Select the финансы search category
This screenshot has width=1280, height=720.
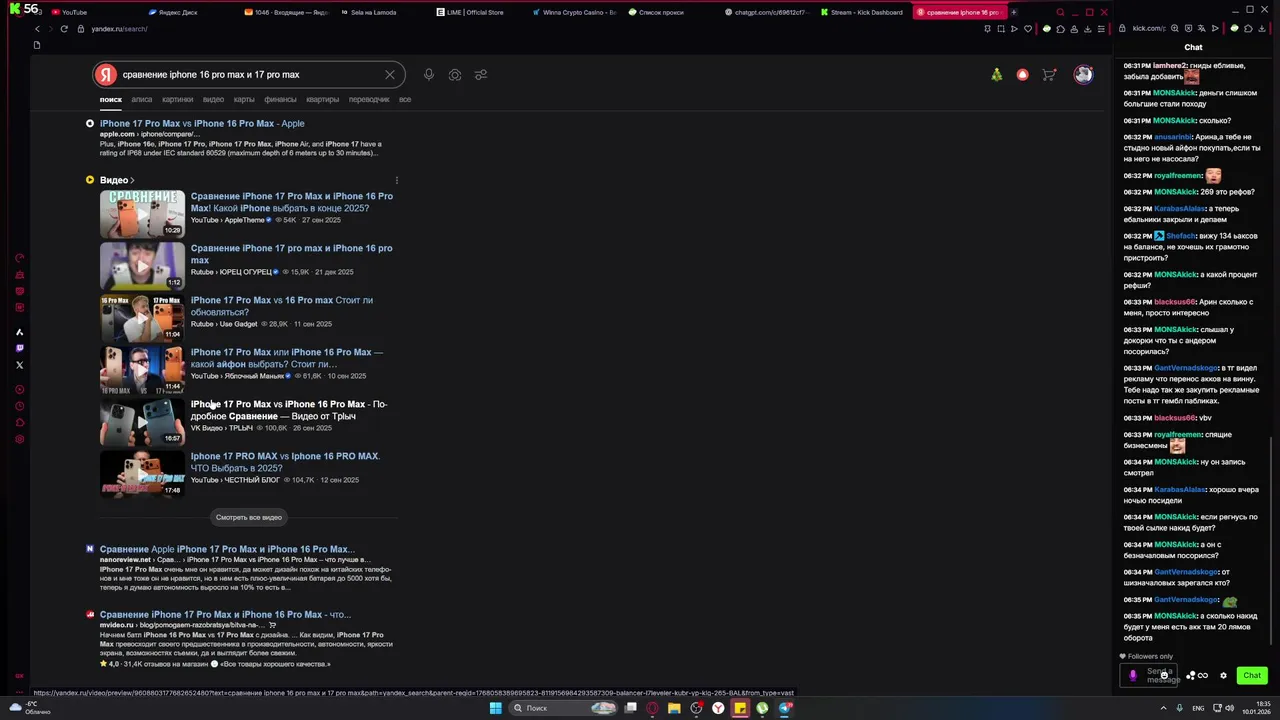point(281,100)
